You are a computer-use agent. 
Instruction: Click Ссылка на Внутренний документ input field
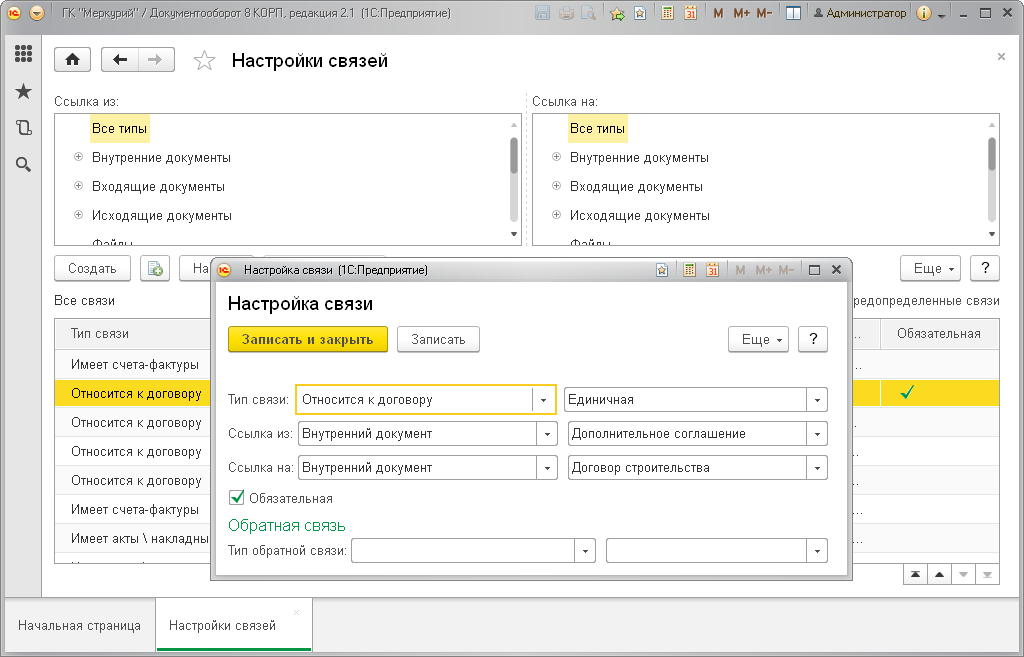(x=417, y=468)
